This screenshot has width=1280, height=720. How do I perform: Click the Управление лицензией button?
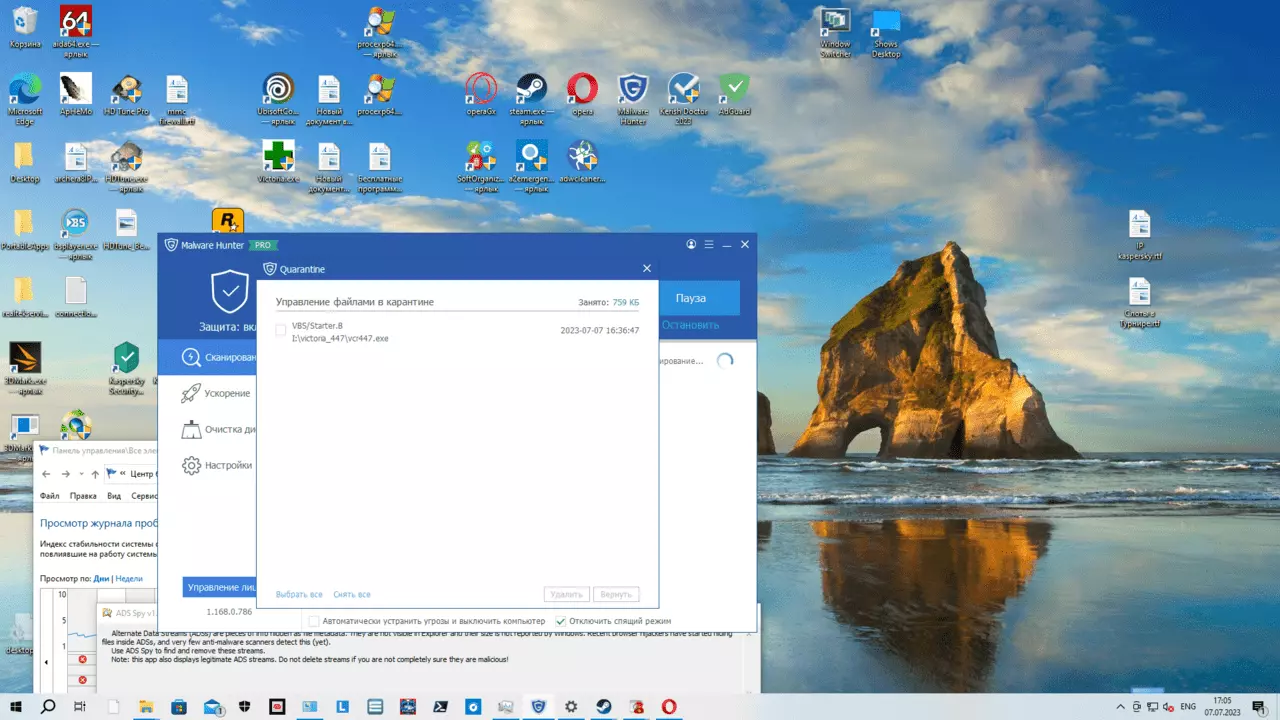[x=220, y=587]
